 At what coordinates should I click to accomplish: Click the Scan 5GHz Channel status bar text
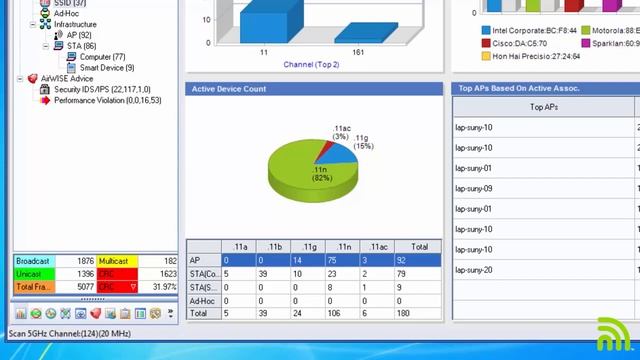[x=70, y=333]
